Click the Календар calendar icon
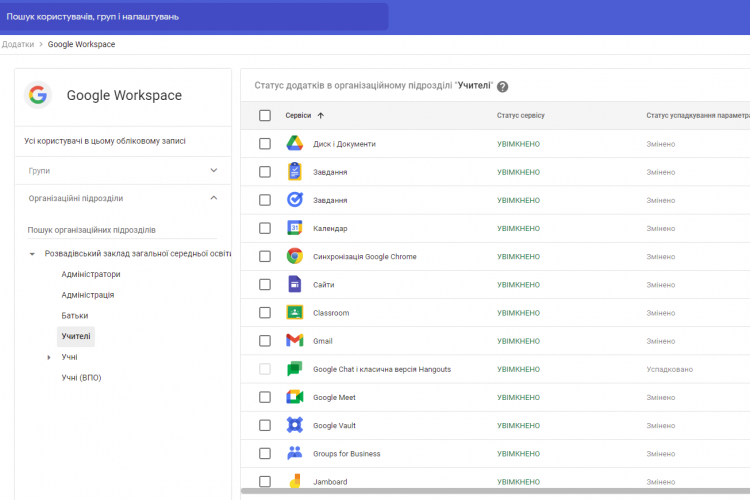The height and width of the screenshot is (500, 750). pyautogui.click(x=295, y=228)
